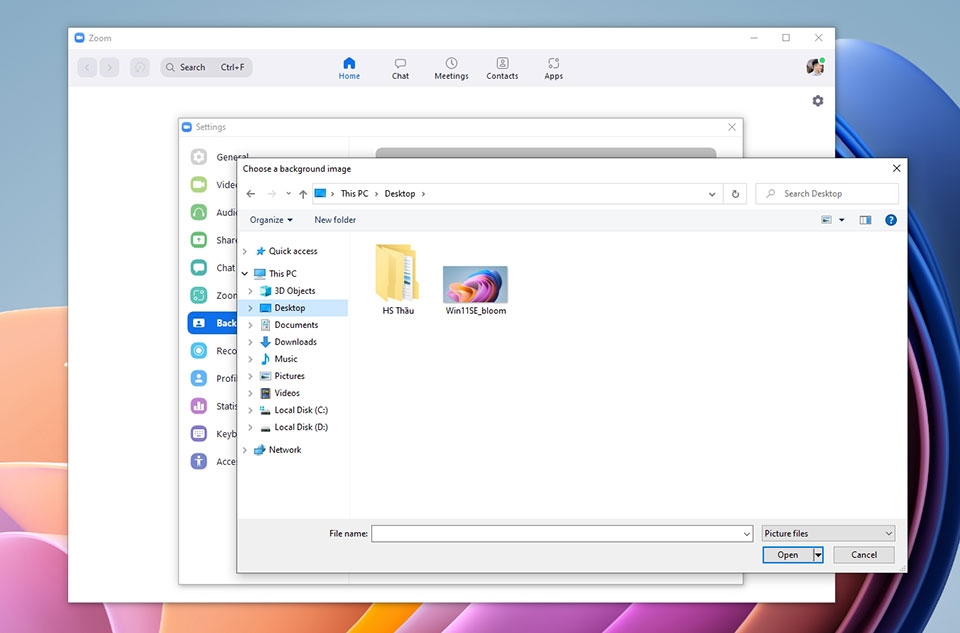Viewport: 960px width, 633px height.
Task: Click the refresh button beside address bar
Action: (735, 193)
